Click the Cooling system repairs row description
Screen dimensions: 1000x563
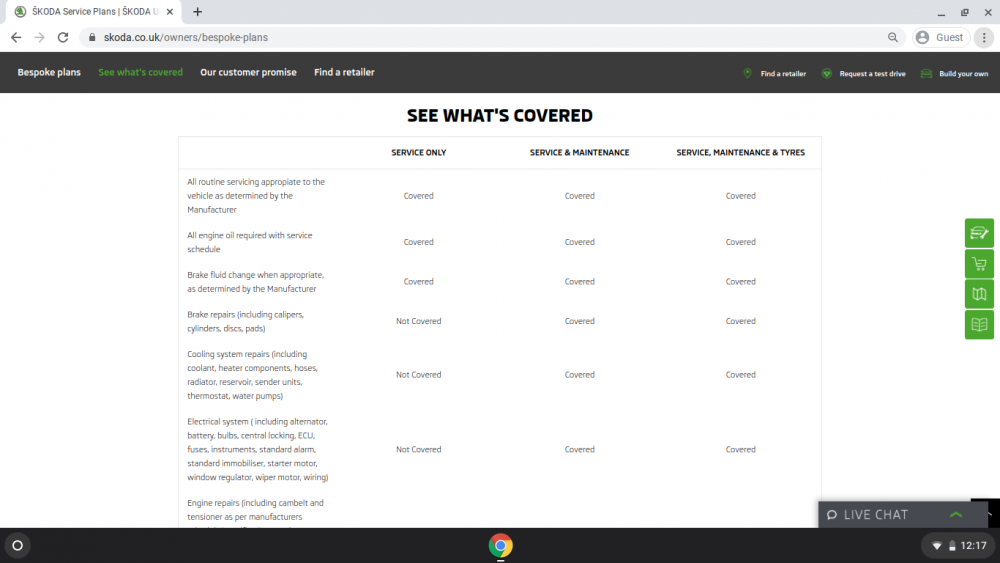click(252, 375)
